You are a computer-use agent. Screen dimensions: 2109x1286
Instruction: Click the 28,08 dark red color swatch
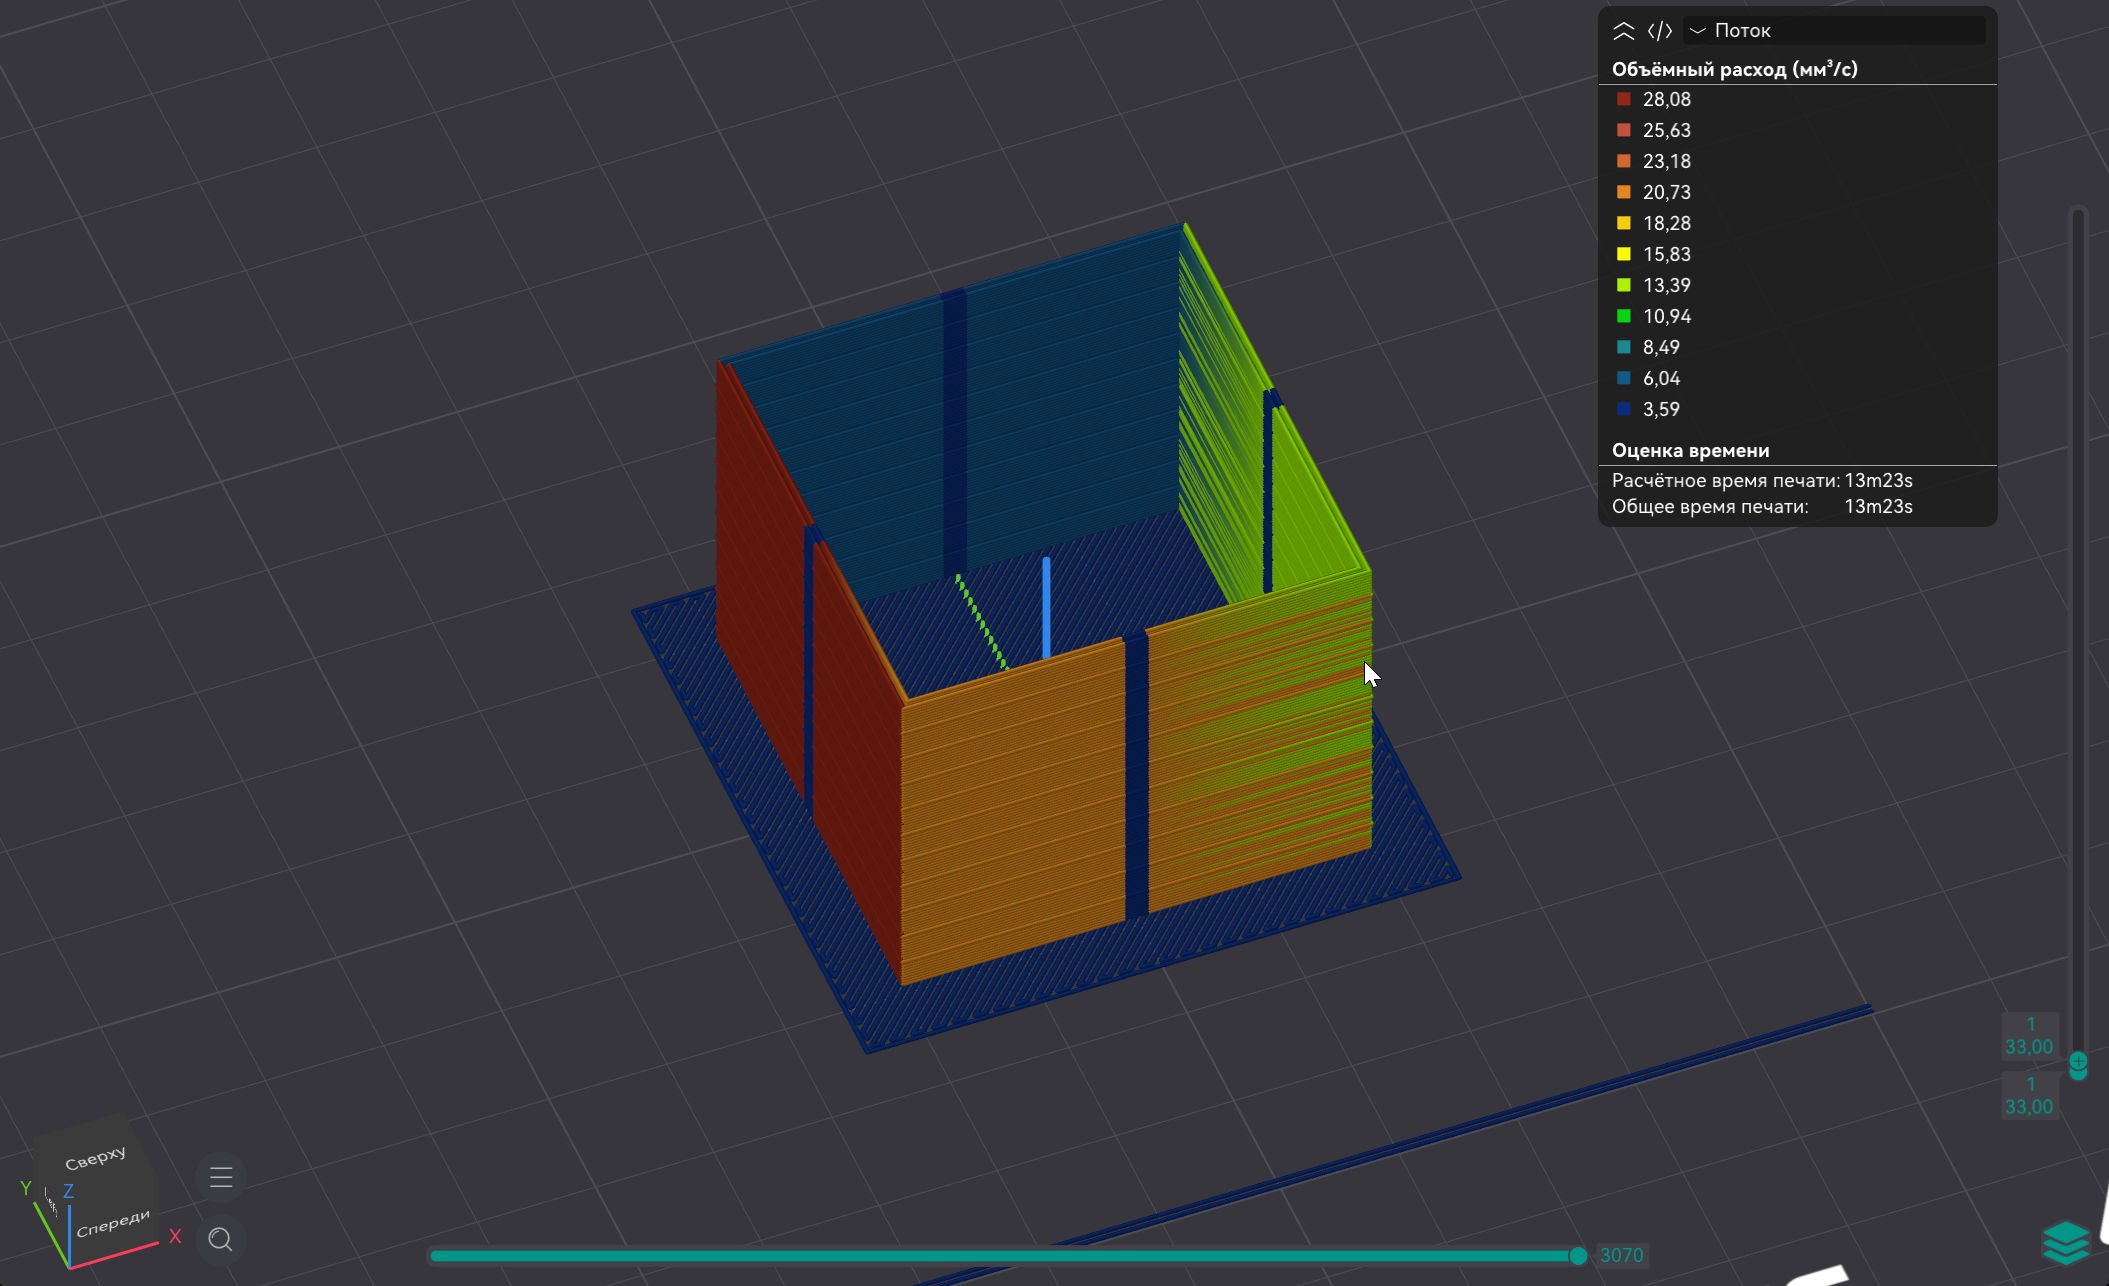1624,99
